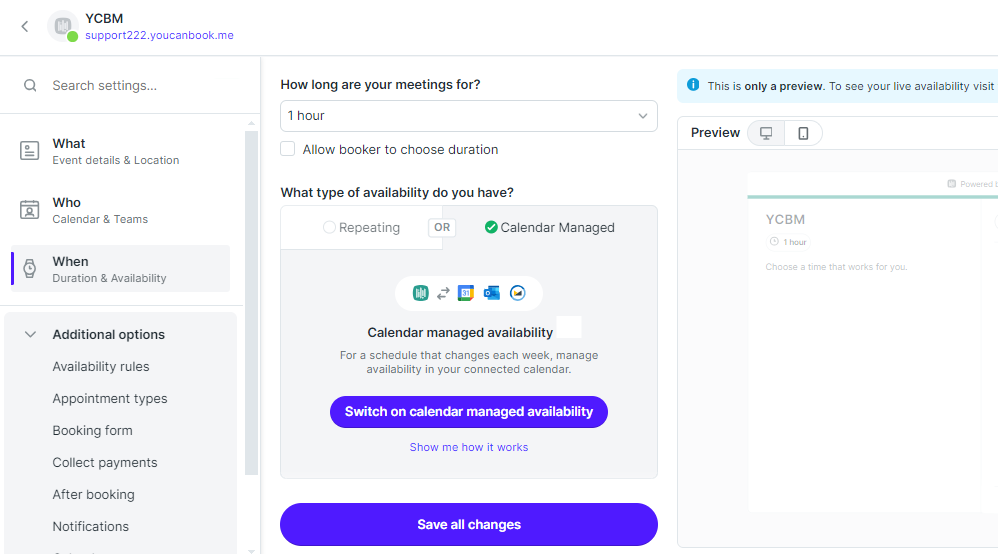
Task: Click the Google Calendar icon
Action: point(466,293)
